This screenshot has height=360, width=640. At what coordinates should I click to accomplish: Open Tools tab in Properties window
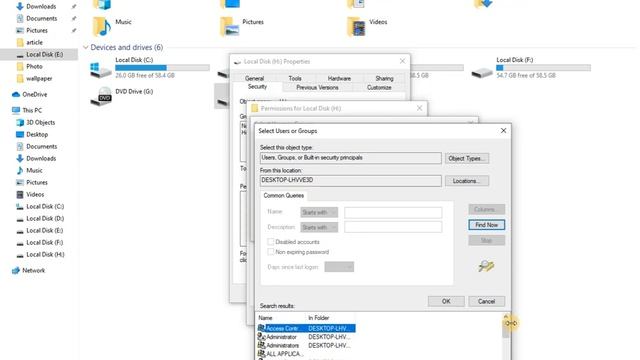tap(295, 78)
